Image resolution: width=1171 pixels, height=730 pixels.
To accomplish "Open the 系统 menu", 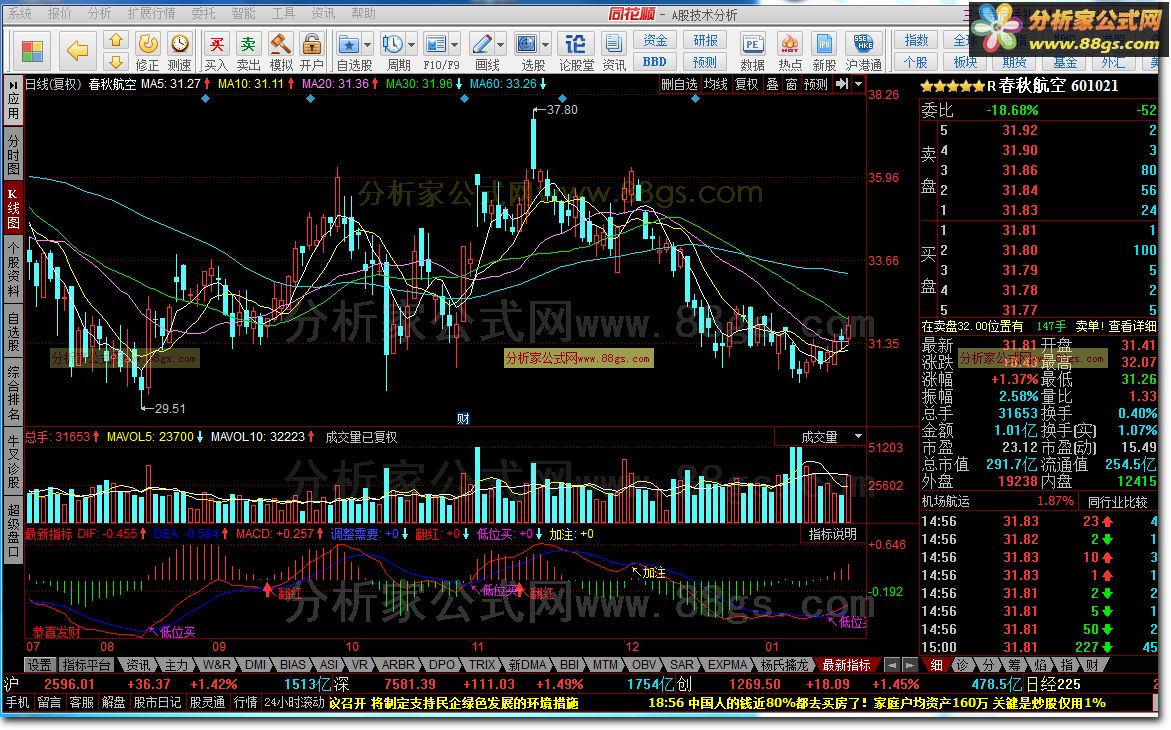I will (20, 13).
